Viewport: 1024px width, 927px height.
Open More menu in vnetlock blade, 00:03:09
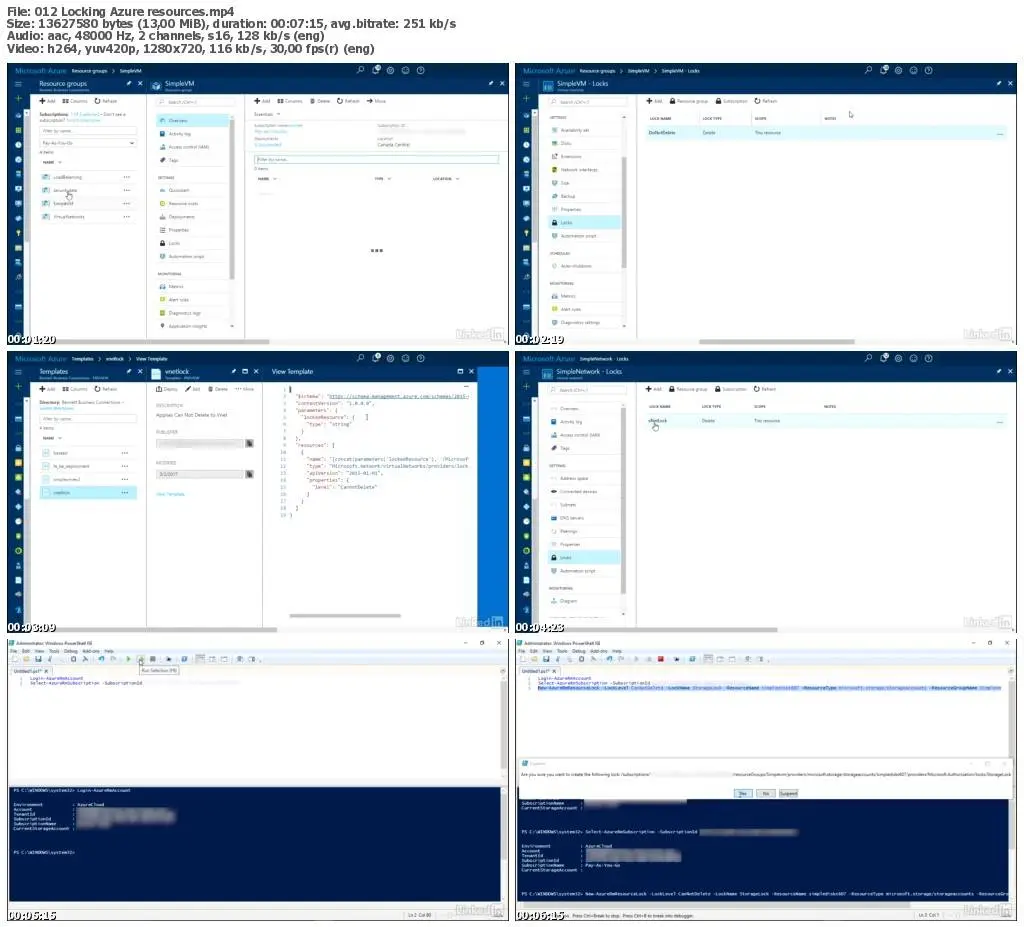(x=245, y=389)
